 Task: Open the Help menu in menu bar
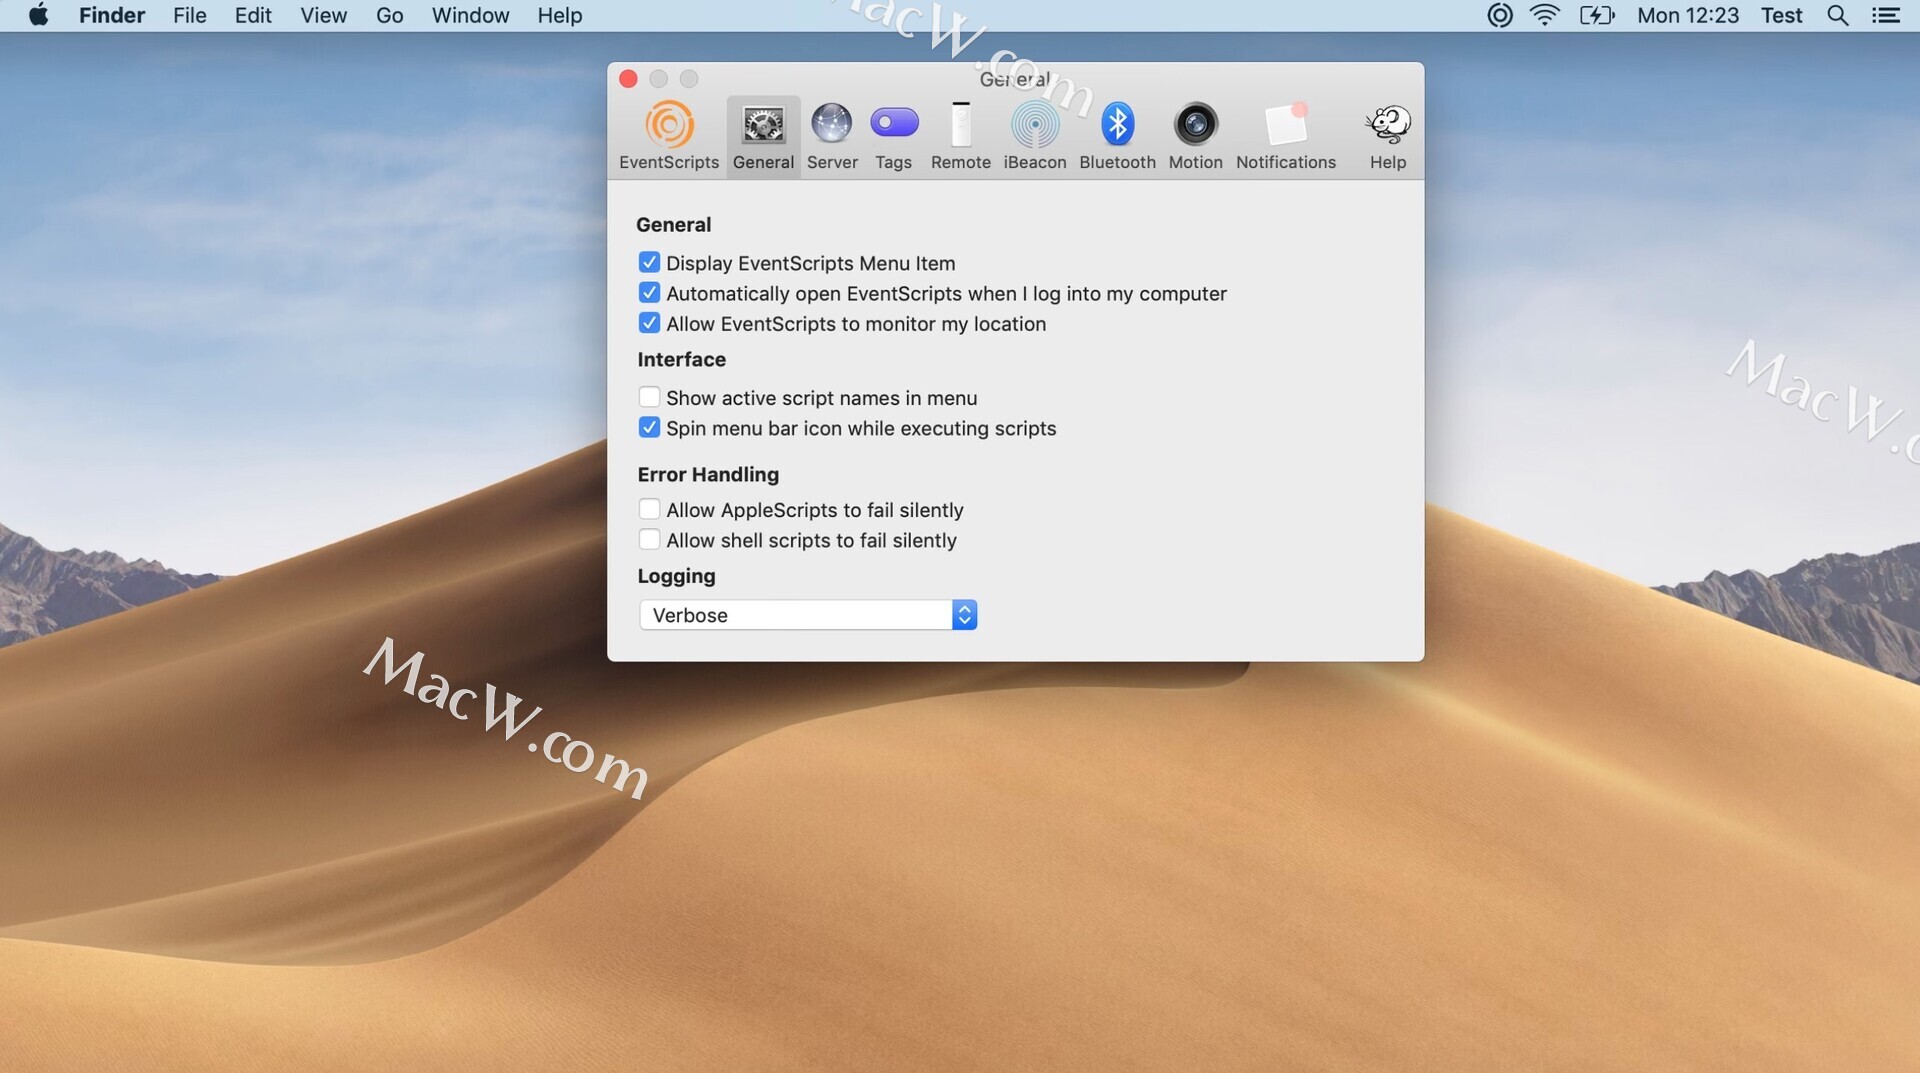(x=559, y=15)
